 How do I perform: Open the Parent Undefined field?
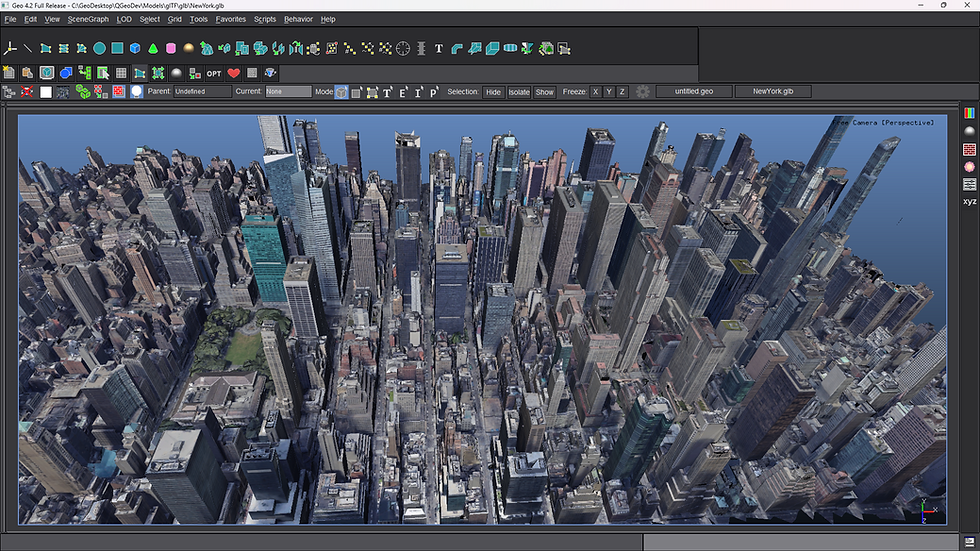(x=202, y=91)
